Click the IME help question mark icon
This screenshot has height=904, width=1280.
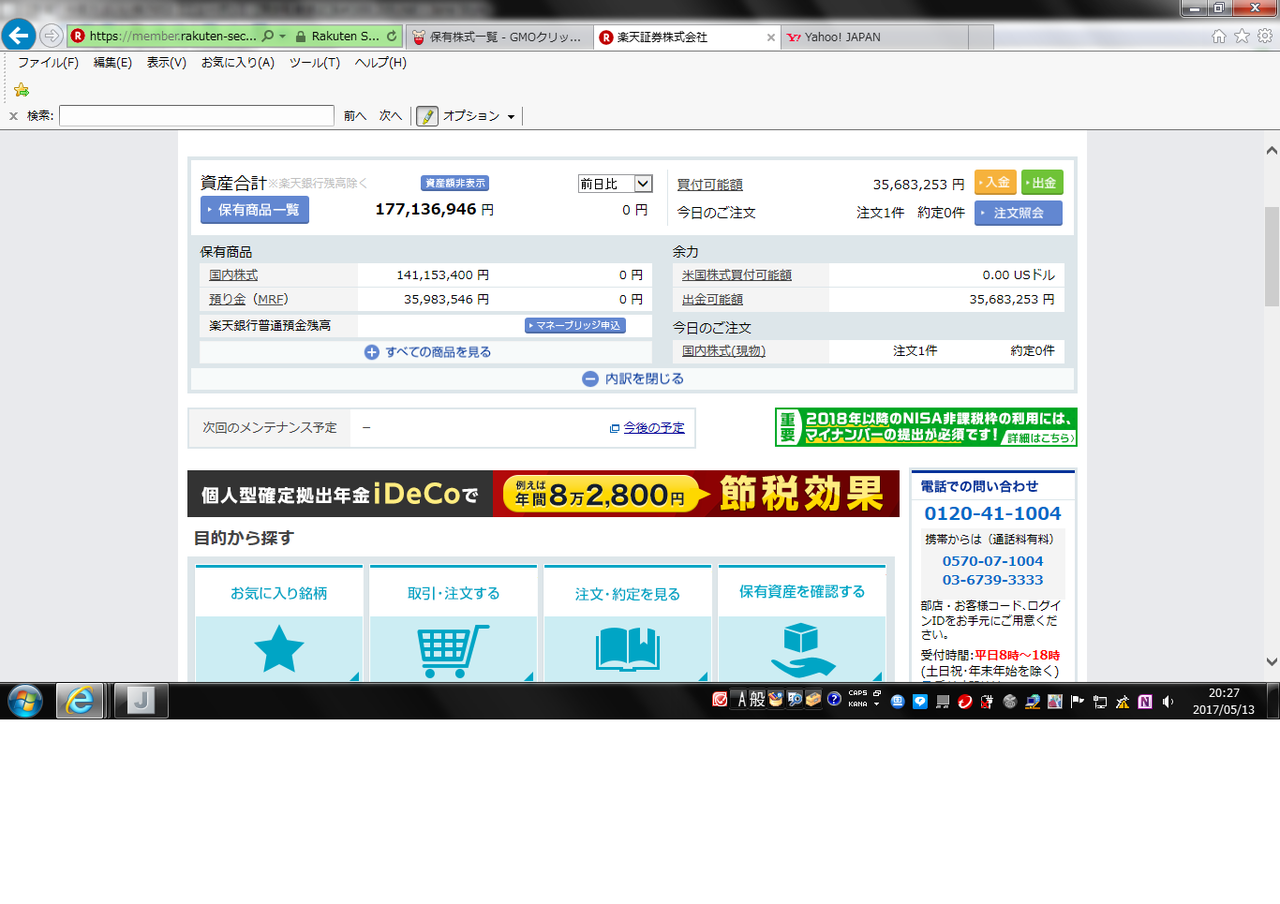pyautogui.click(x=833, y=700)
